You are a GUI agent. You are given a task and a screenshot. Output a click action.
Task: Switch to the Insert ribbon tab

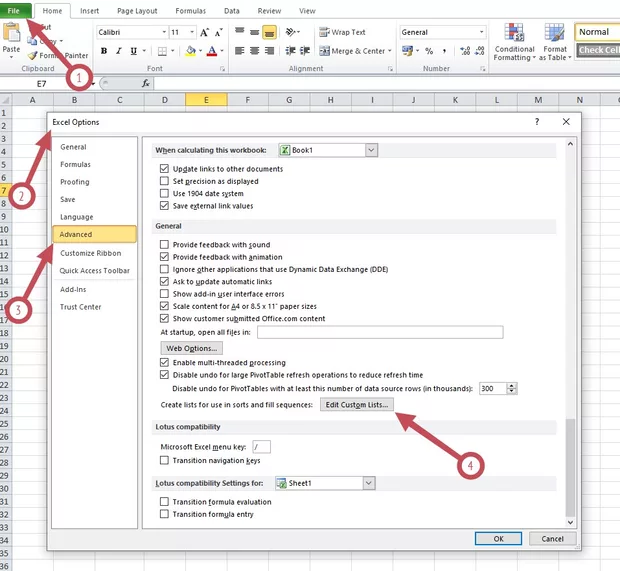[89, 11]
